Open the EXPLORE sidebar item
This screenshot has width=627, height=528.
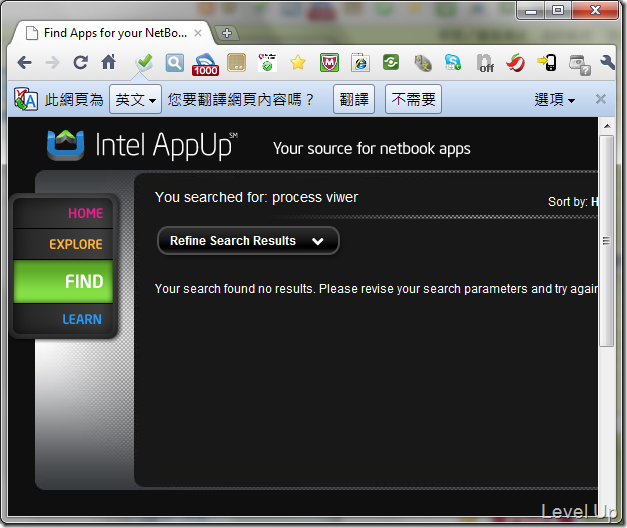click(64, 244)
